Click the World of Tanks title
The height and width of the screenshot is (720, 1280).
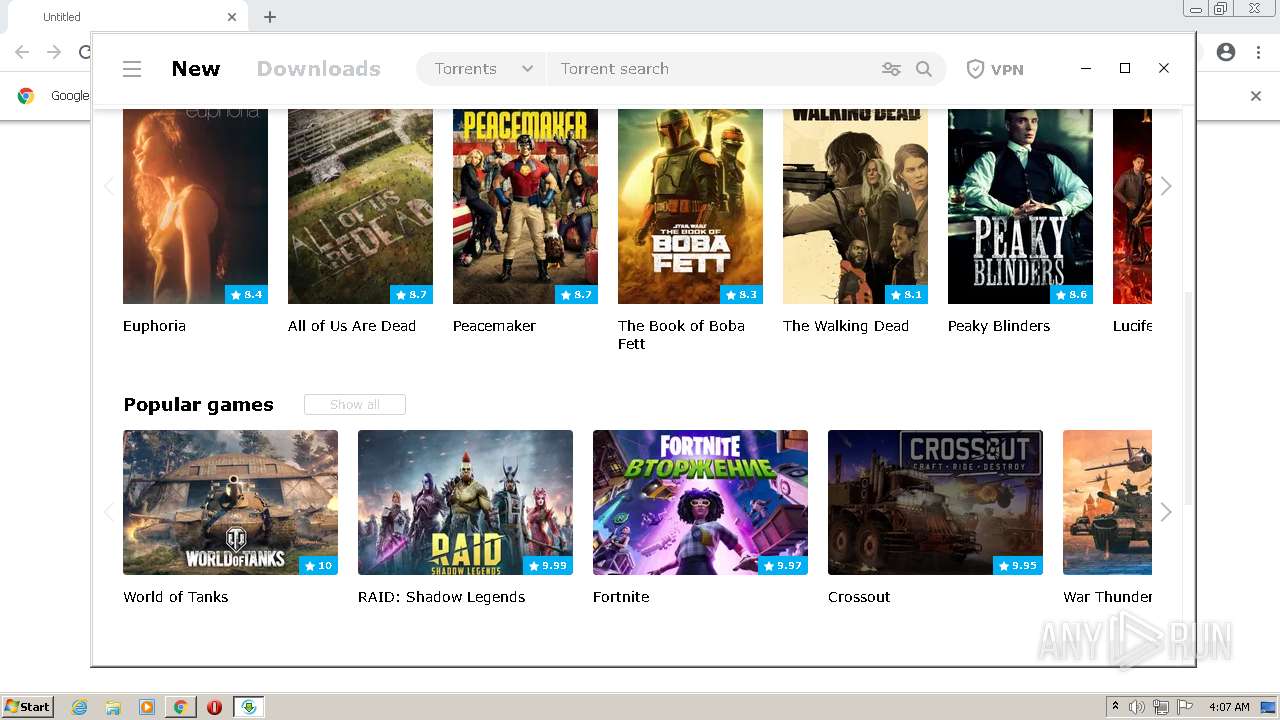(176, 597)
